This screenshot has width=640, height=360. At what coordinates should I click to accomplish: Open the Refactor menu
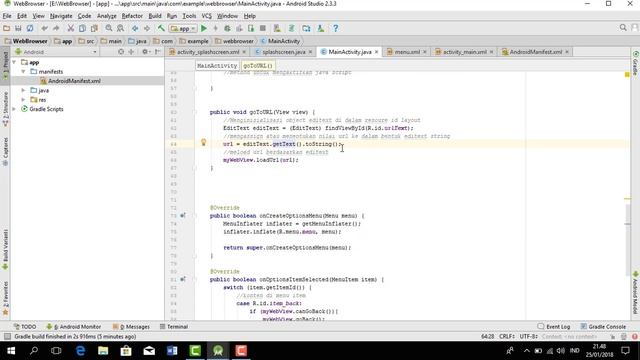tap(132, 16)
